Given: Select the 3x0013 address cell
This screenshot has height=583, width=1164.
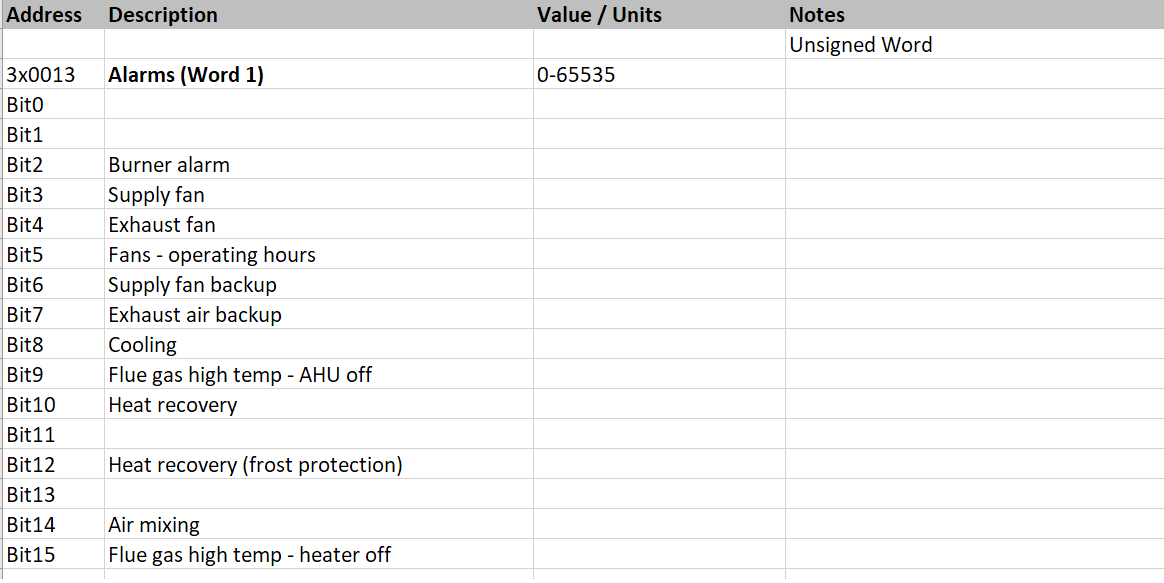Looking at the screenshot, I should pyautogui.click(x=41, y=75).
